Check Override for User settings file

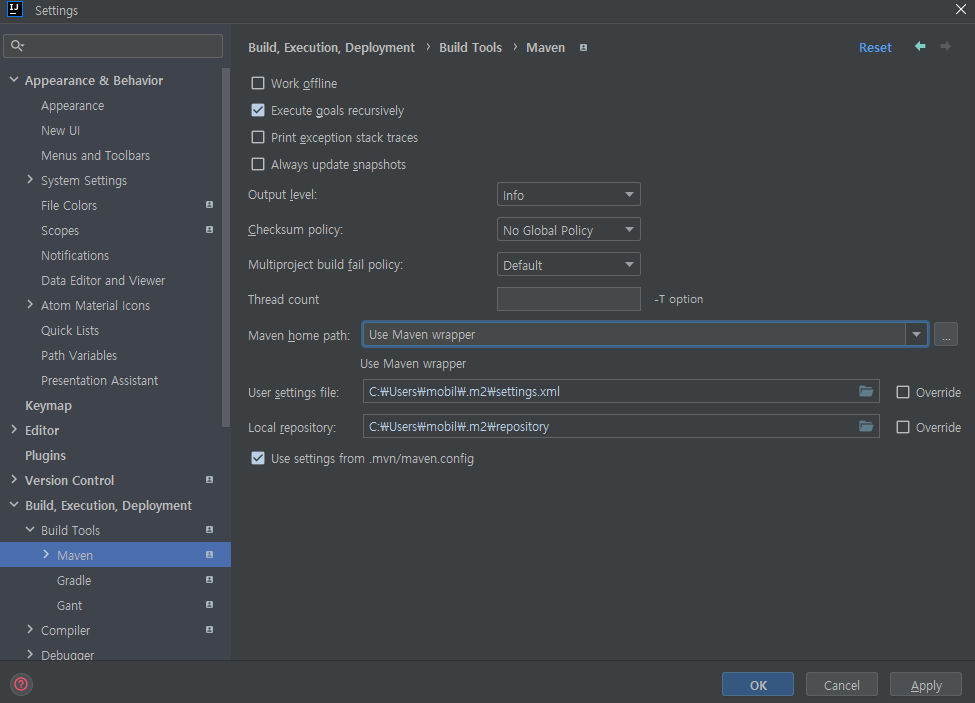(903, 393)
